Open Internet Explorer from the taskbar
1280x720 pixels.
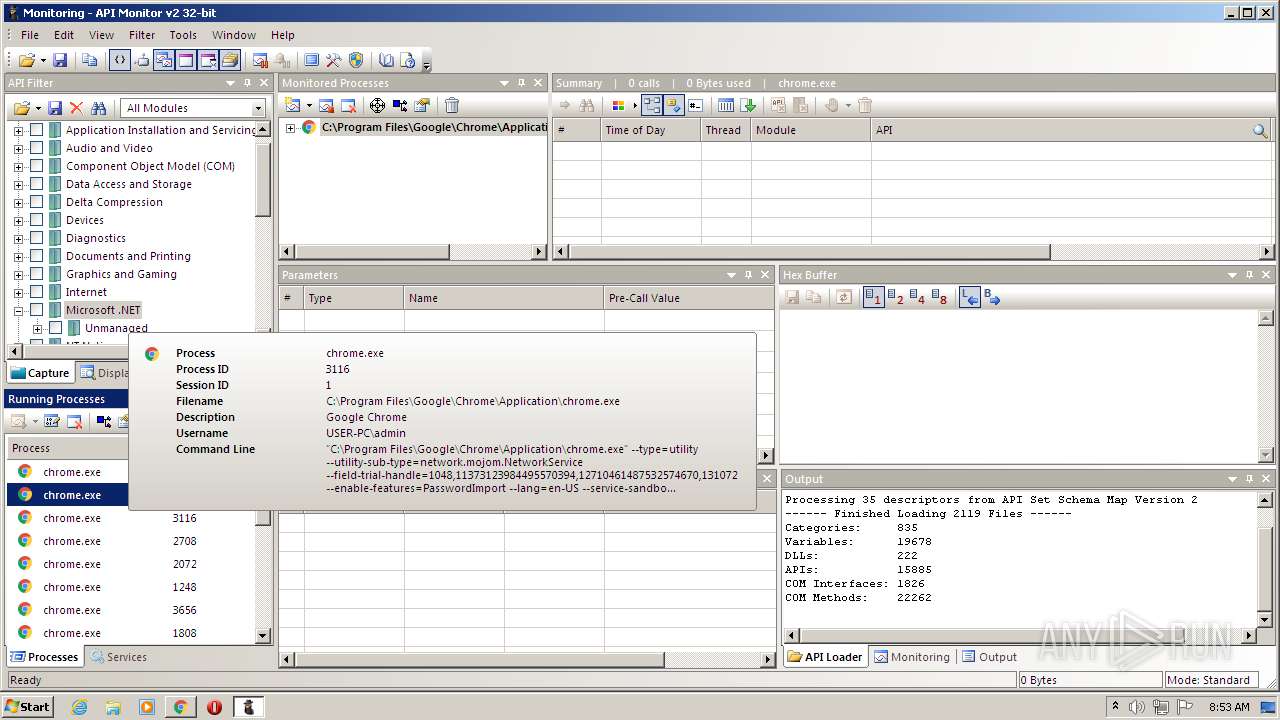click(80, 707)
